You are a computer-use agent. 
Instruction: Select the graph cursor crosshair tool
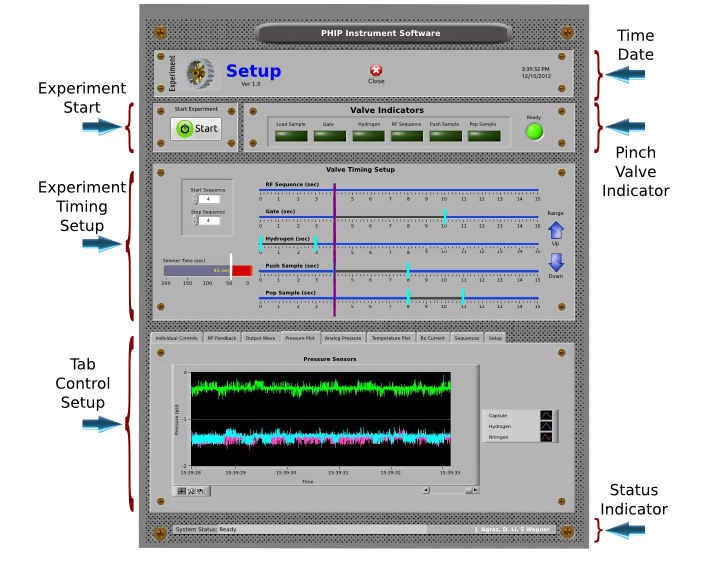tap(181, 491)
